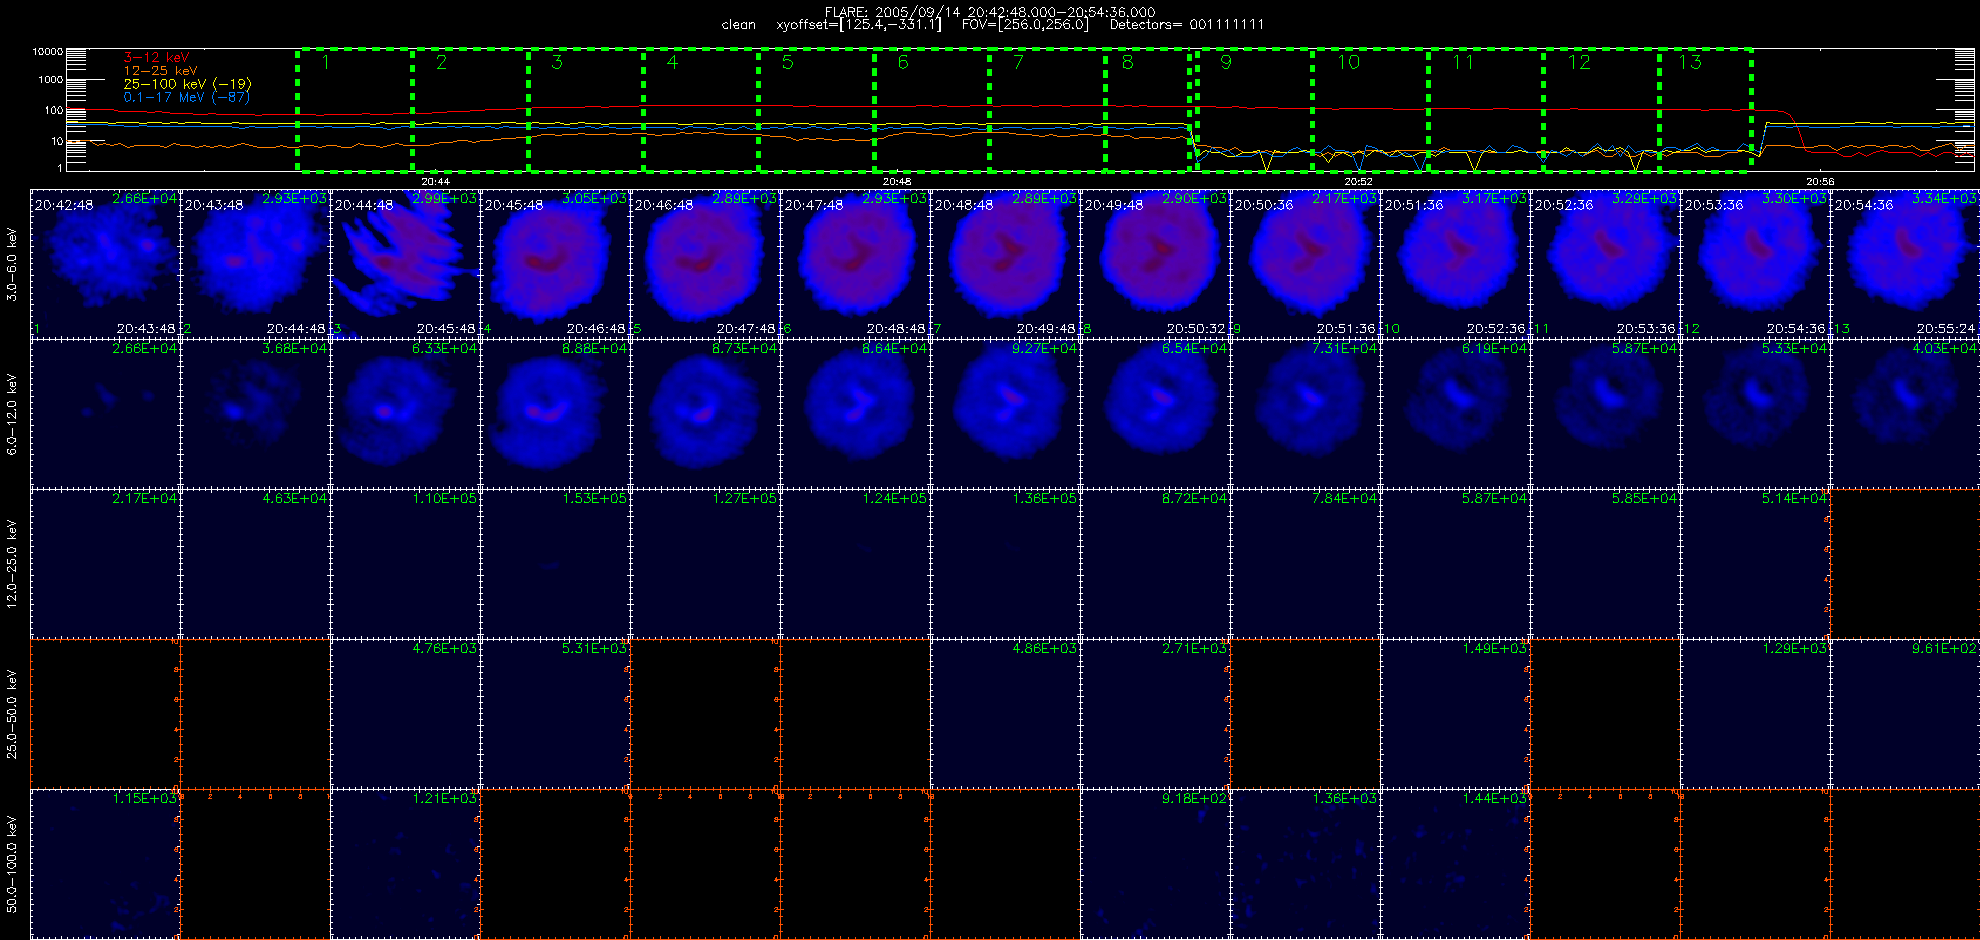Open the 20:52:36 image in 3.0-6.0 keV row
1980x940 pixels.
pos(1606,264)
